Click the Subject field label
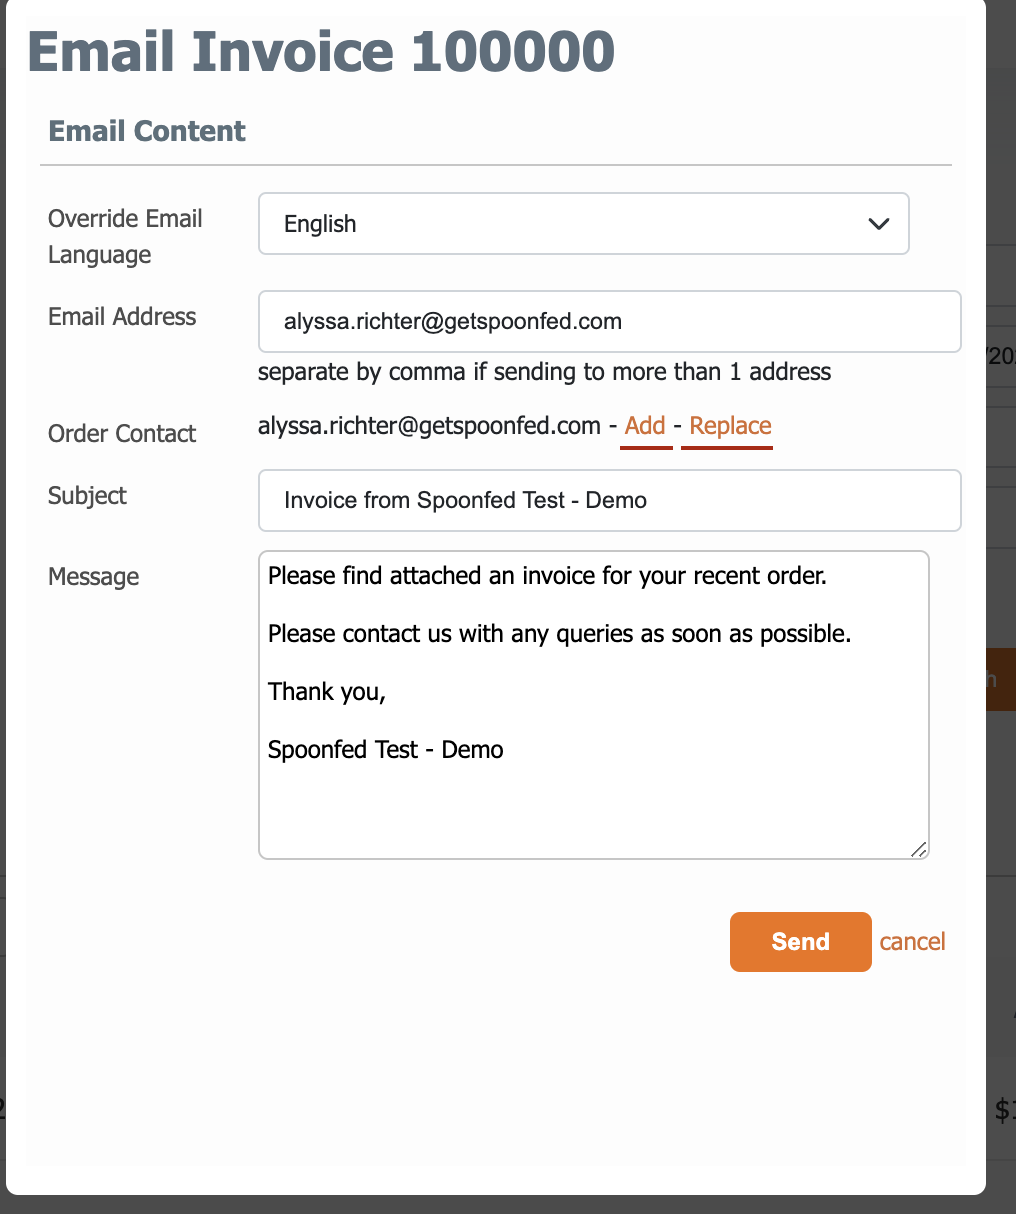 [x=87, y=496]
